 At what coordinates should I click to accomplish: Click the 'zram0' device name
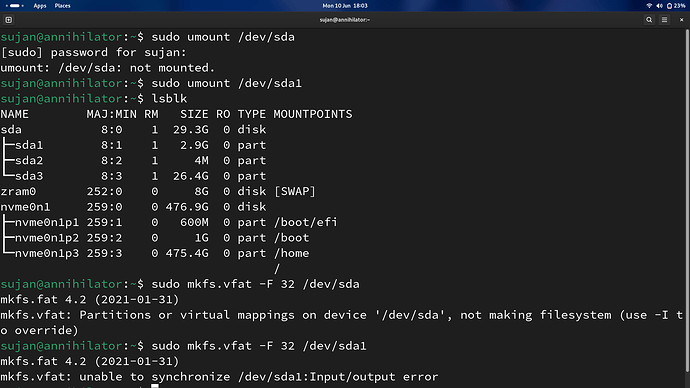pos(18,191)
